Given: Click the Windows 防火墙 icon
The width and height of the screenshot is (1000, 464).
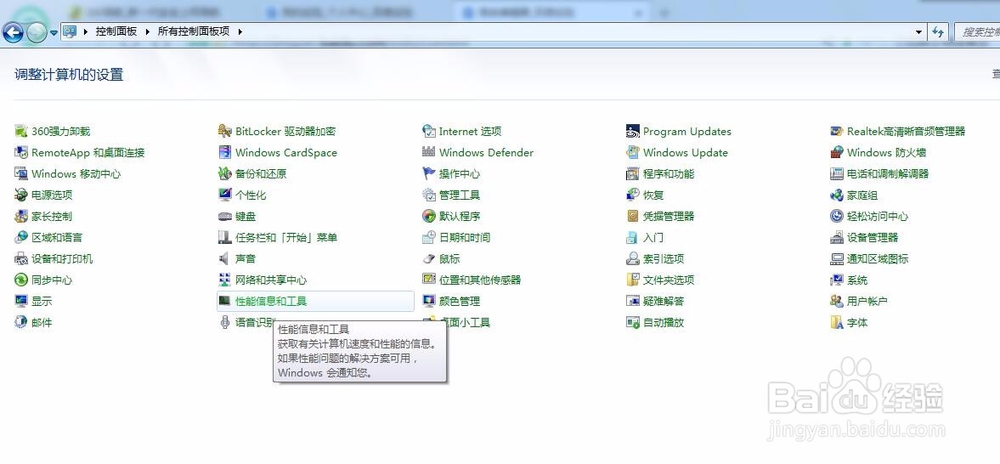Looking at the screenshot, I should coord(837,152).
